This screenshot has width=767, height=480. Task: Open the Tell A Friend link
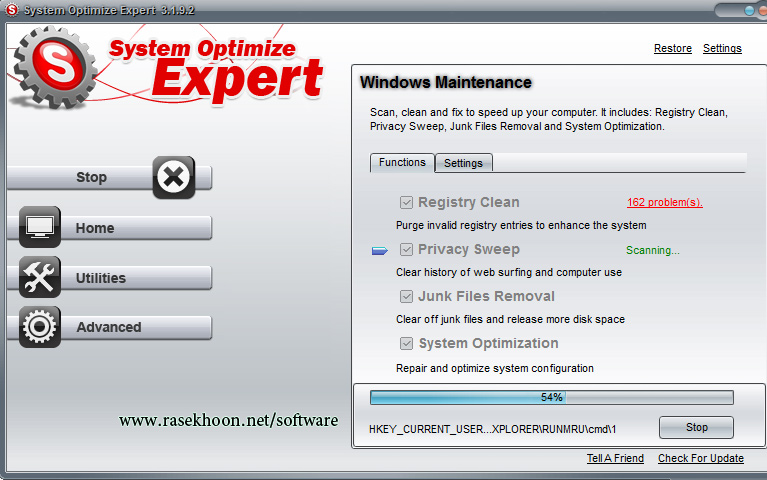615,458
